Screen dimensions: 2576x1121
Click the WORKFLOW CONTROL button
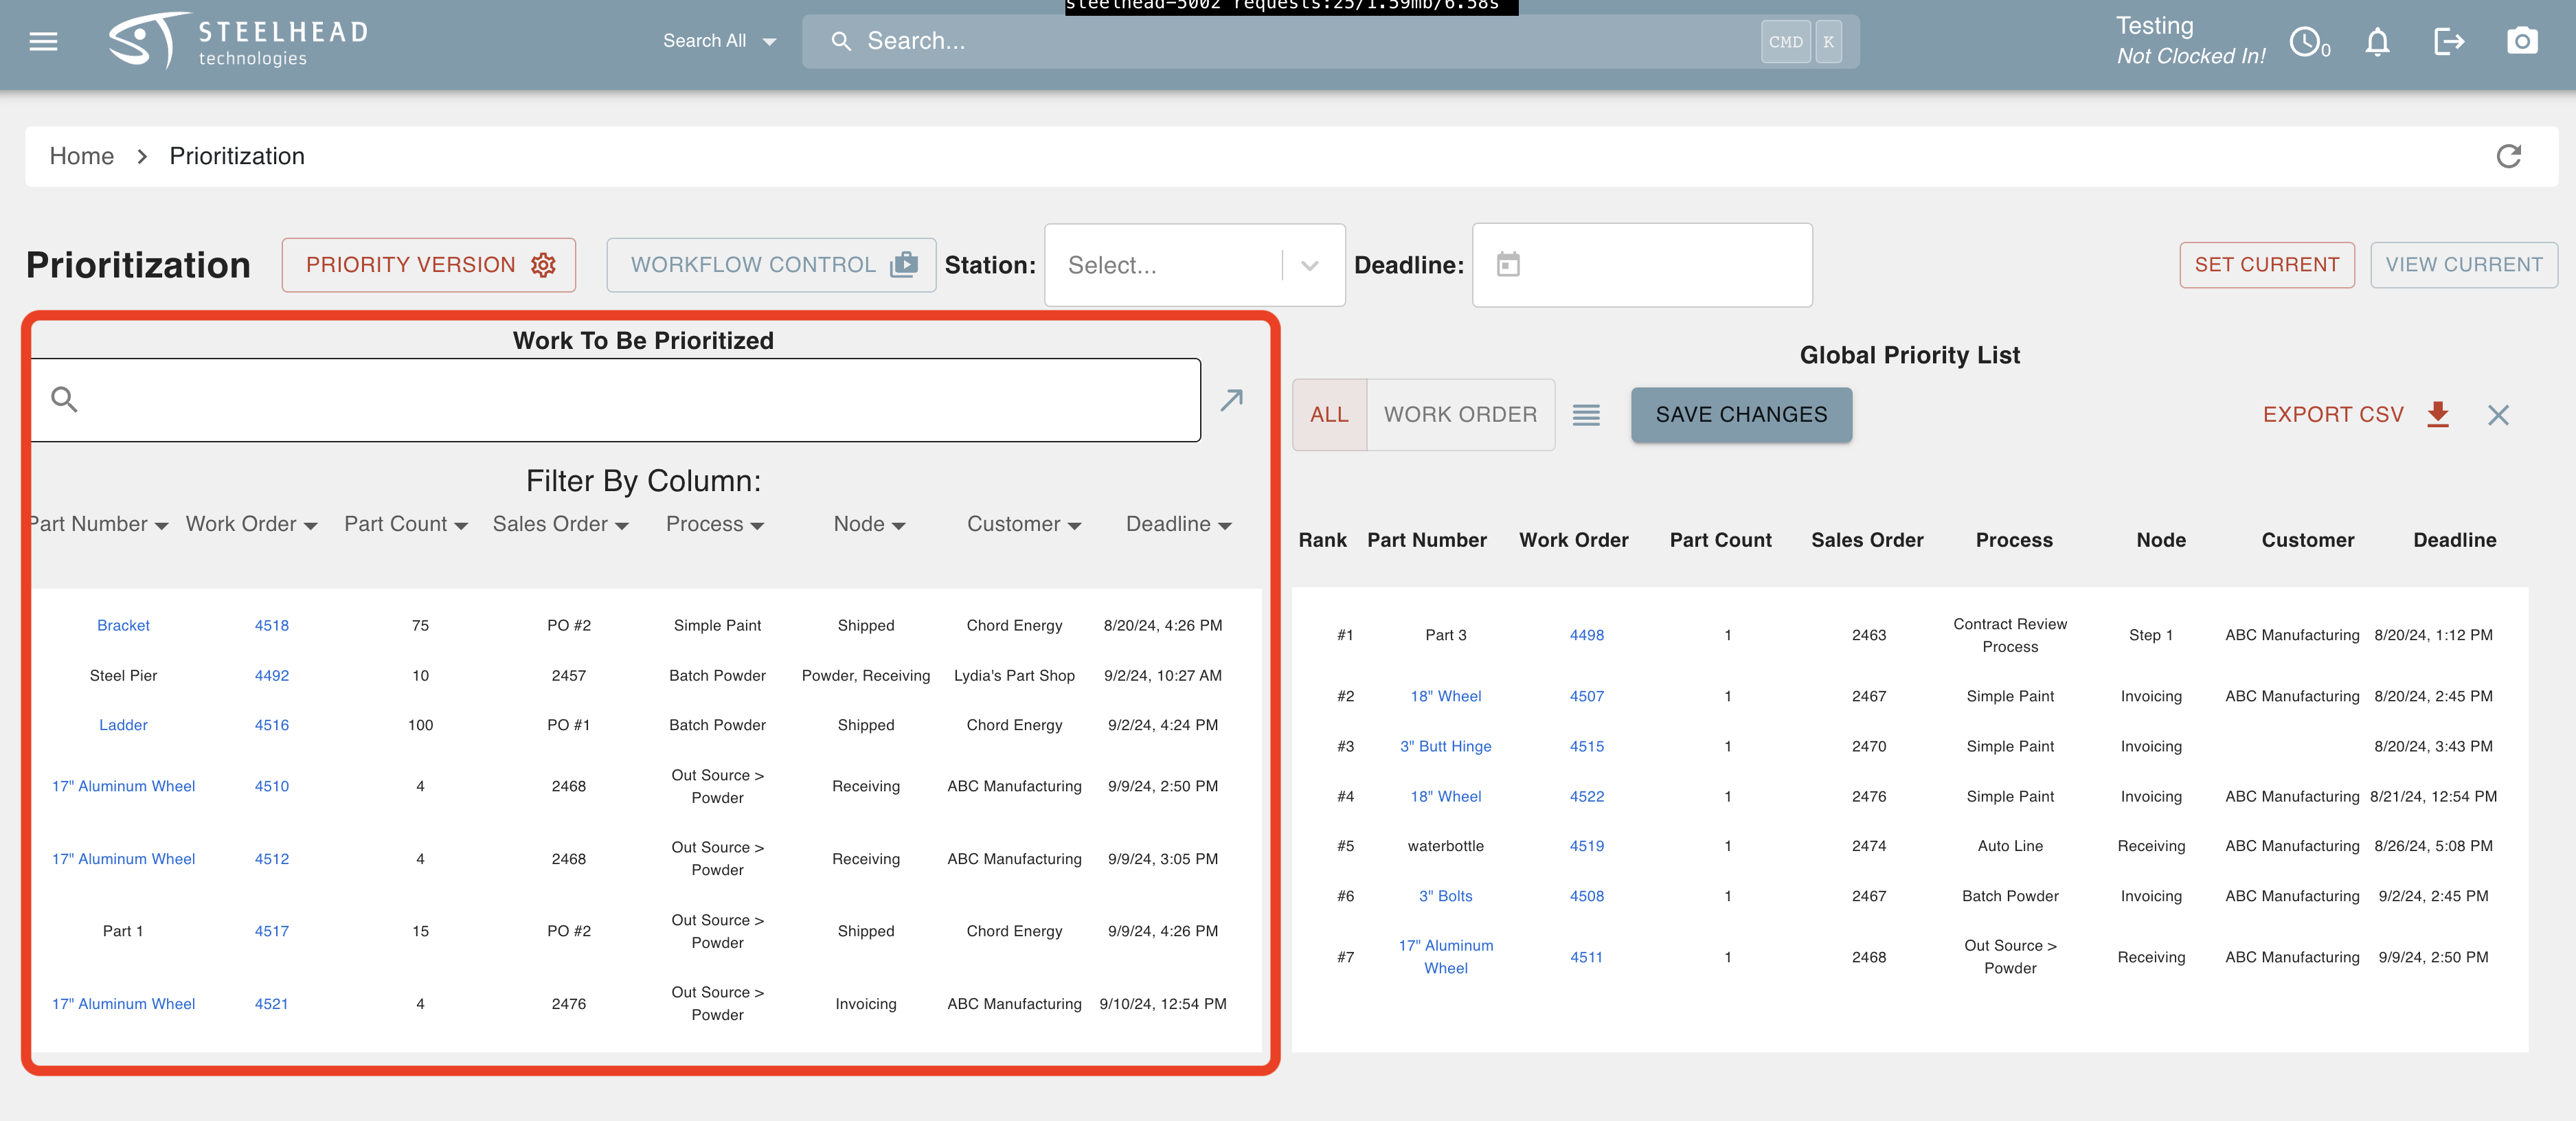[771, 265]
